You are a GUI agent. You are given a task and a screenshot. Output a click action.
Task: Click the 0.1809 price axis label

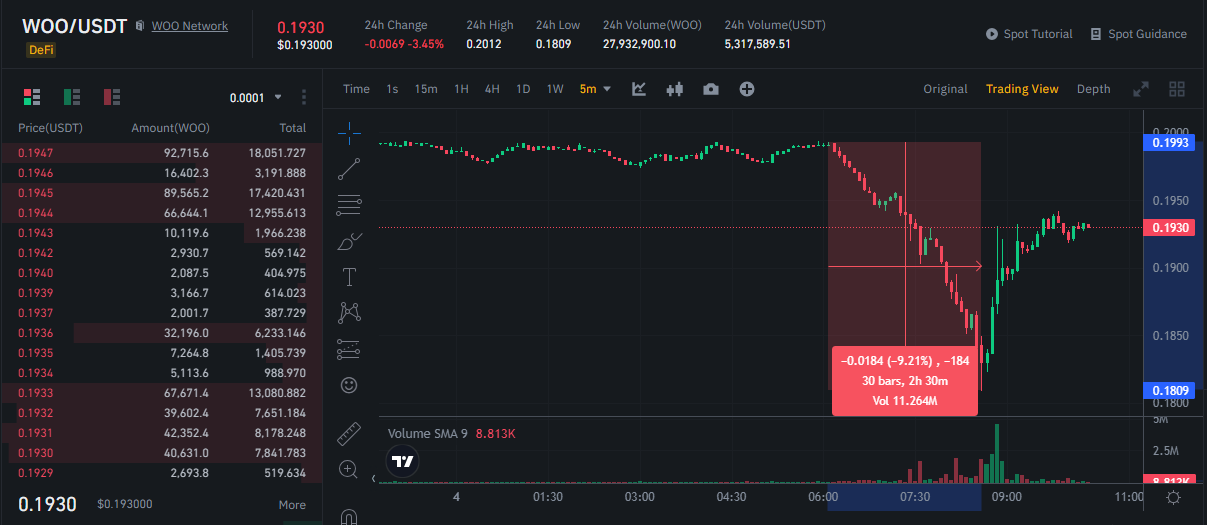tap(1169, 391)
